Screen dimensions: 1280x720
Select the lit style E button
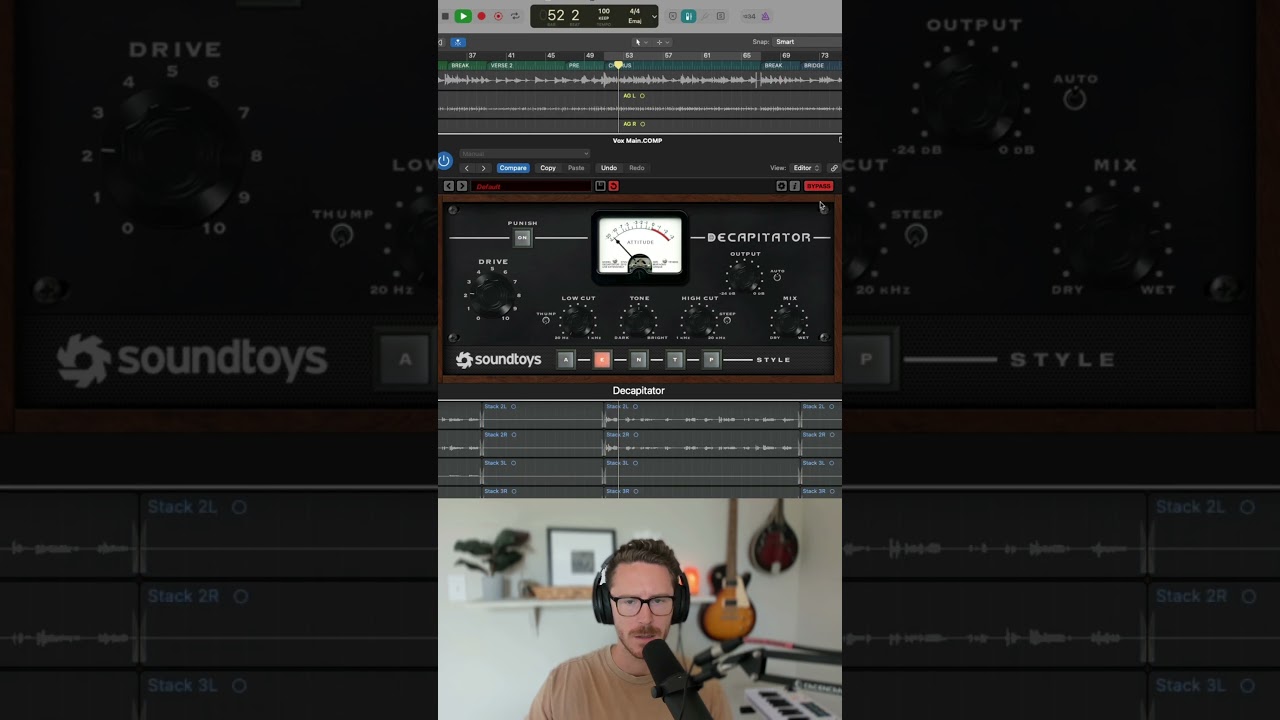pyautogui.click(x=602, y=360)
